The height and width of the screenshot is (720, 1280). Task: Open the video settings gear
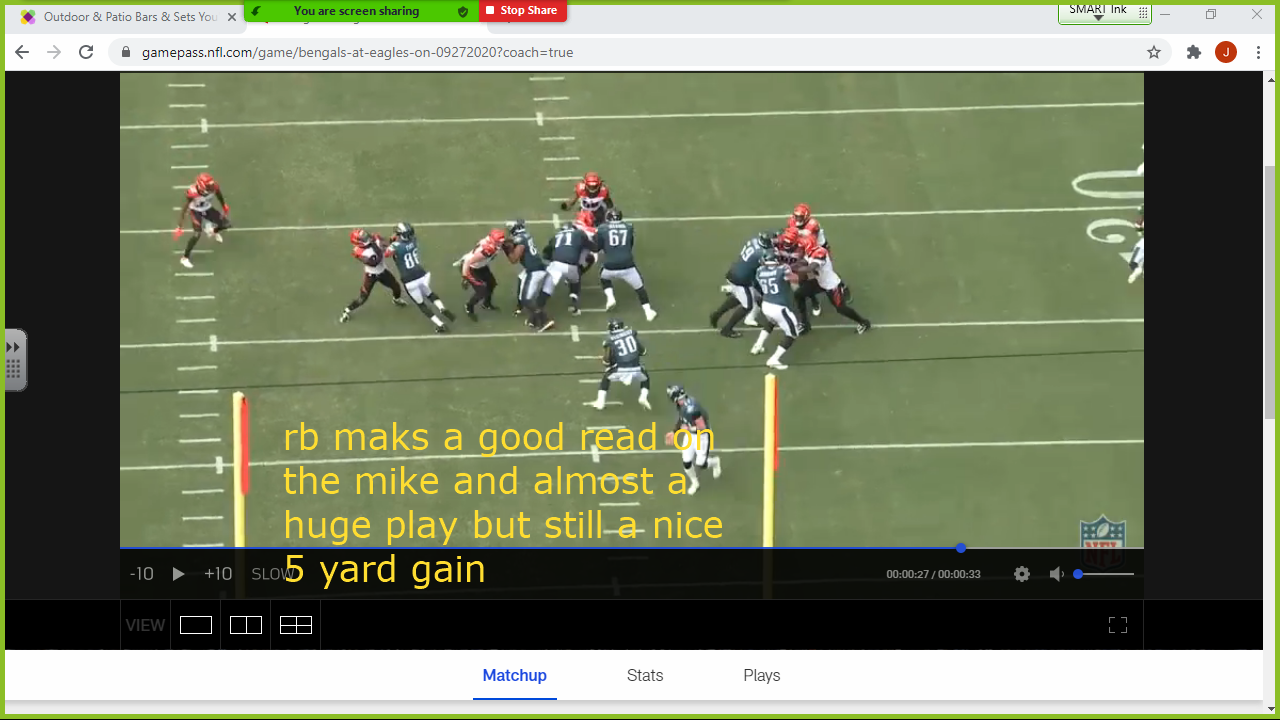[1021, 573]
